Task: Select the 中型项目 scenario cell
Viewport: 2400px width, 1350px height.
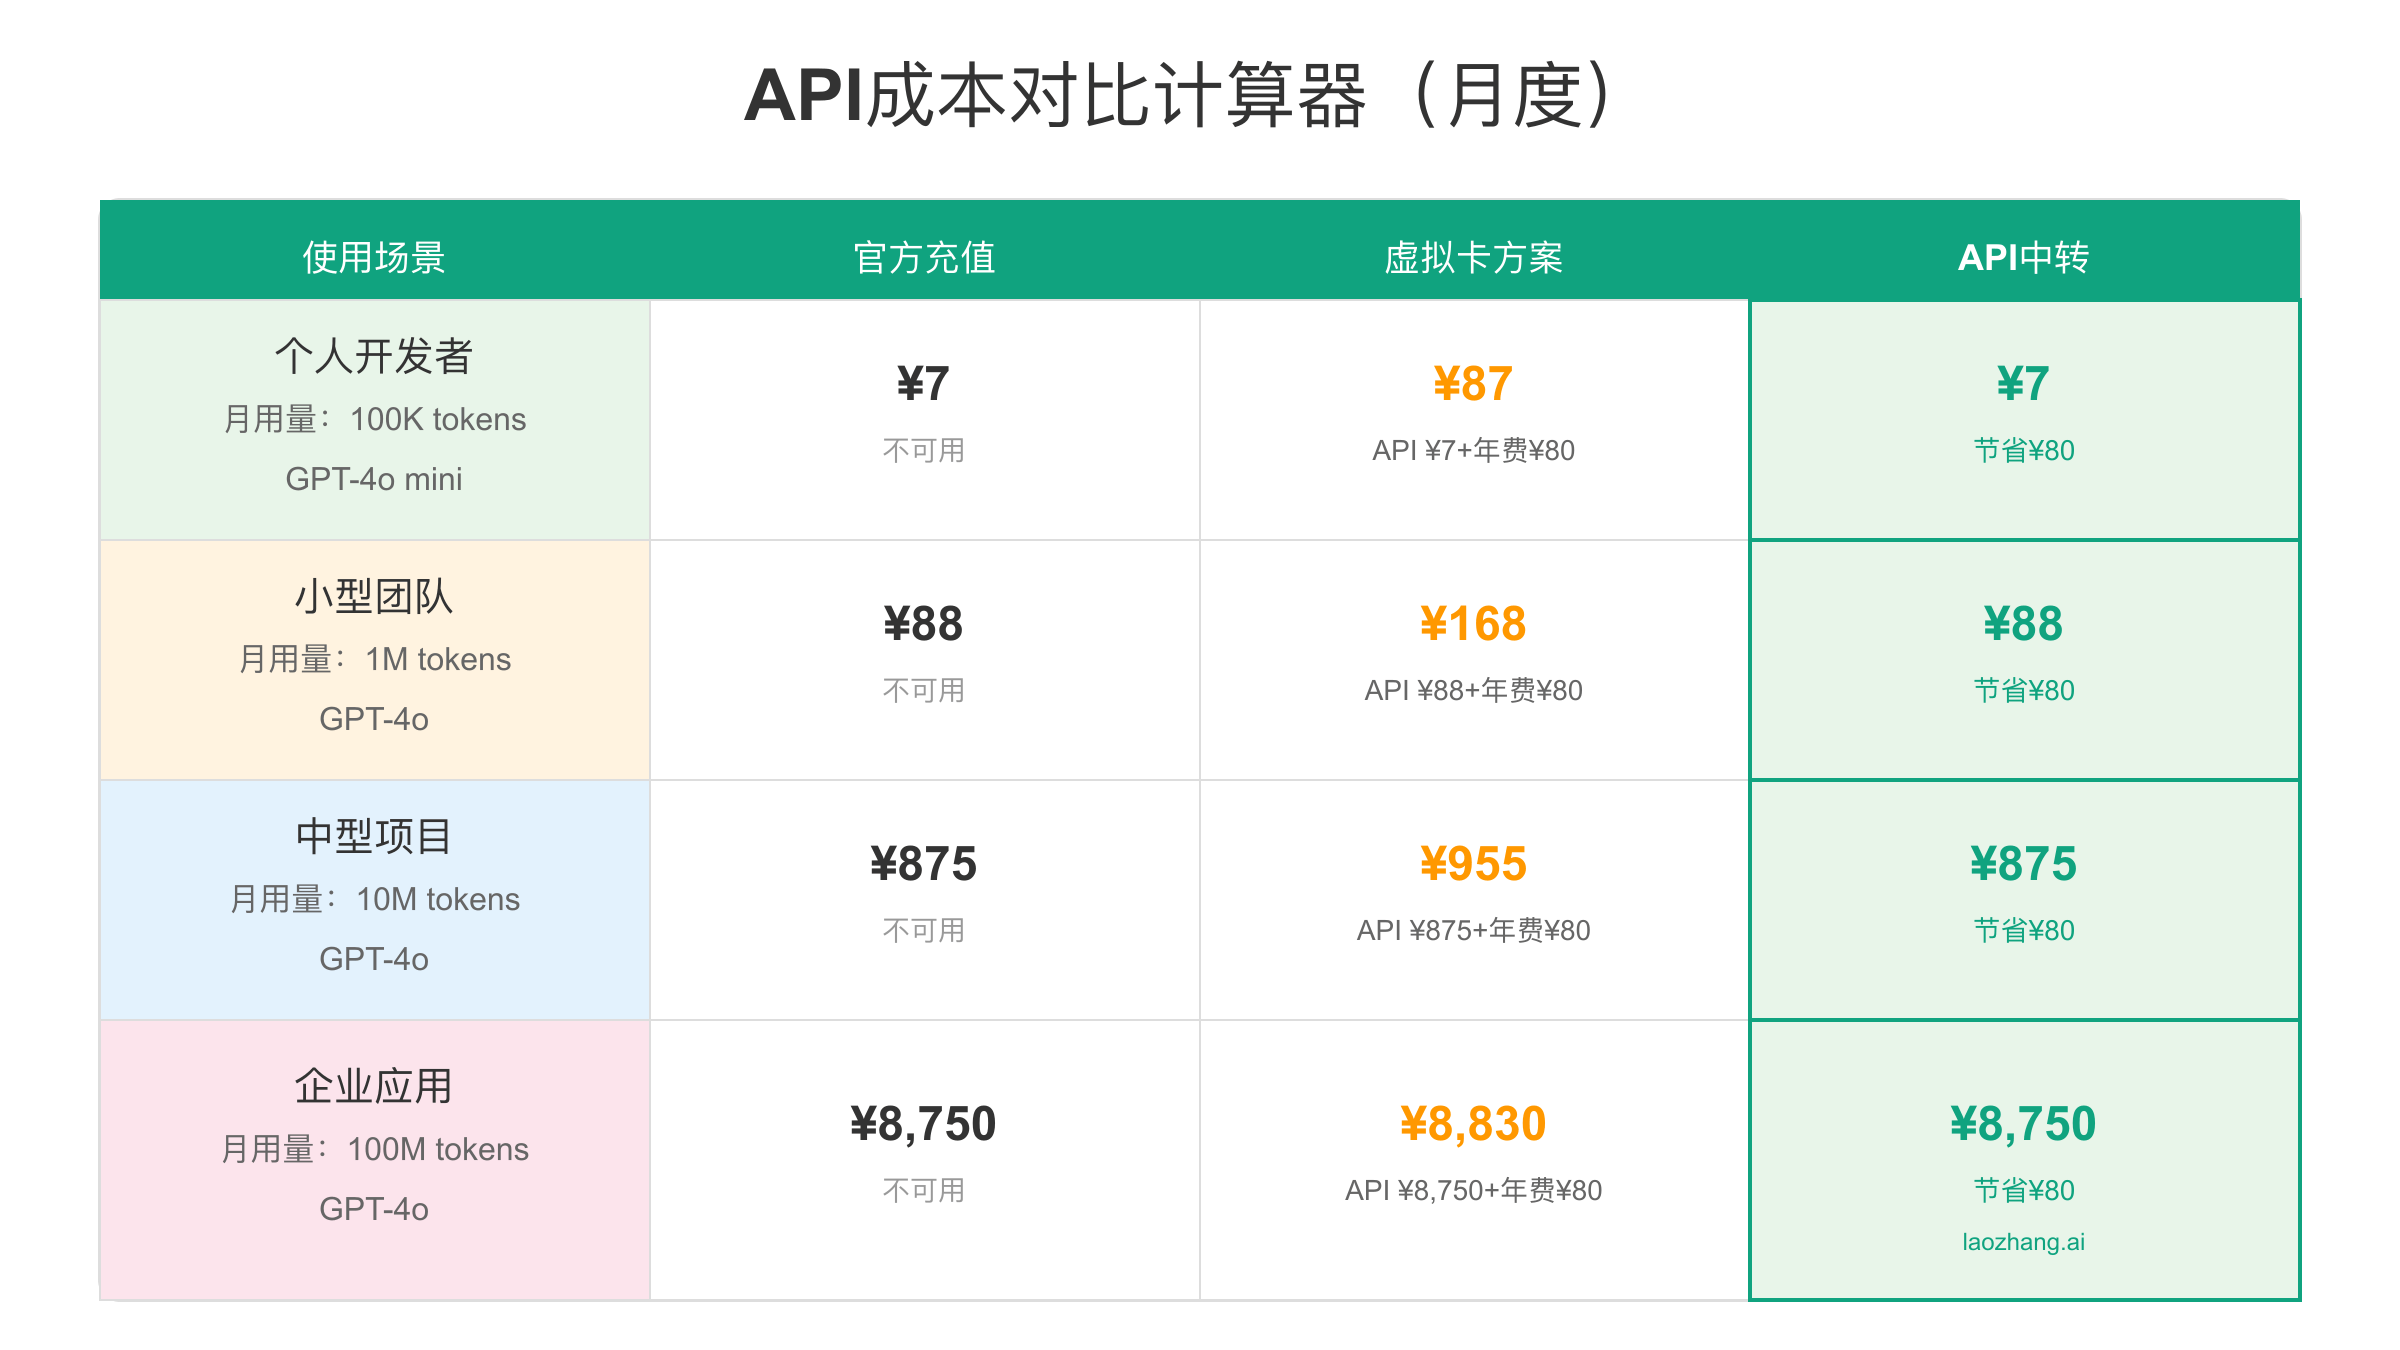Action: click(x=374, y=837)
